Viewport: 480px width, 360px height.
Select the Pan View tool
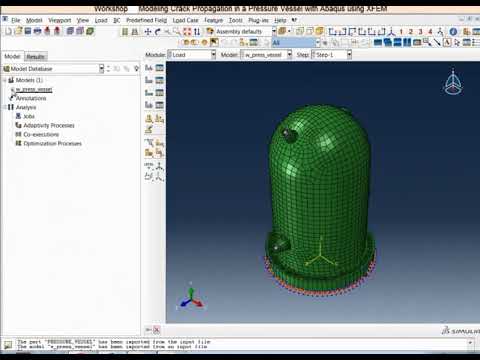click(148, 32)
